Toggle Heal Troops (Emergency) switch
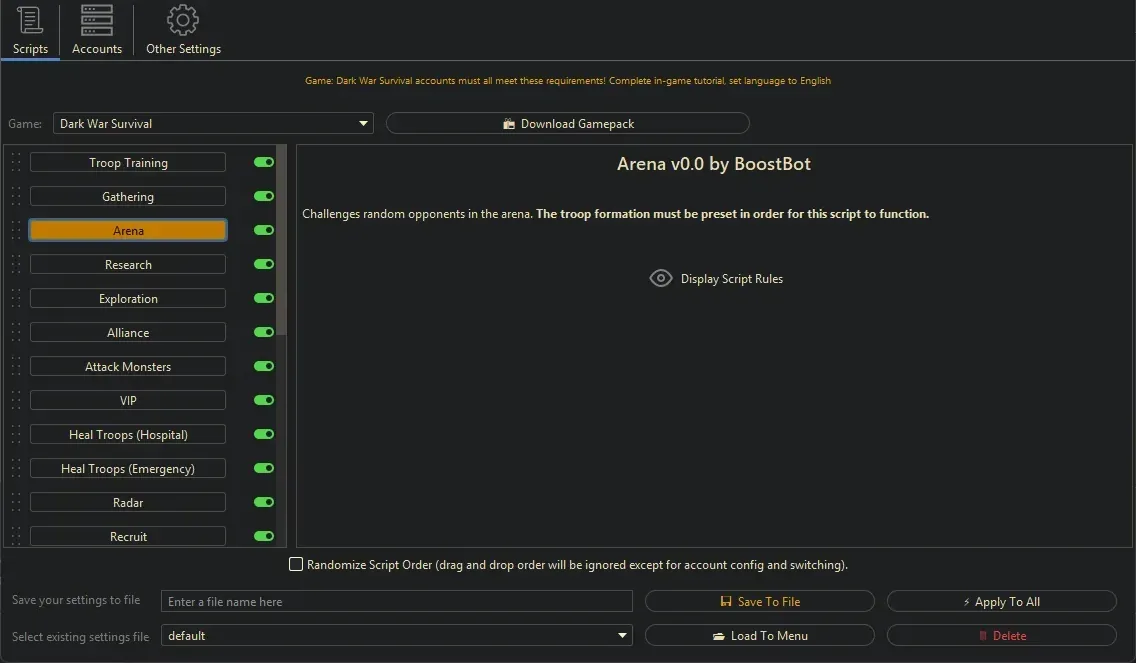The image size is (1136, 663). click(264, 469)
